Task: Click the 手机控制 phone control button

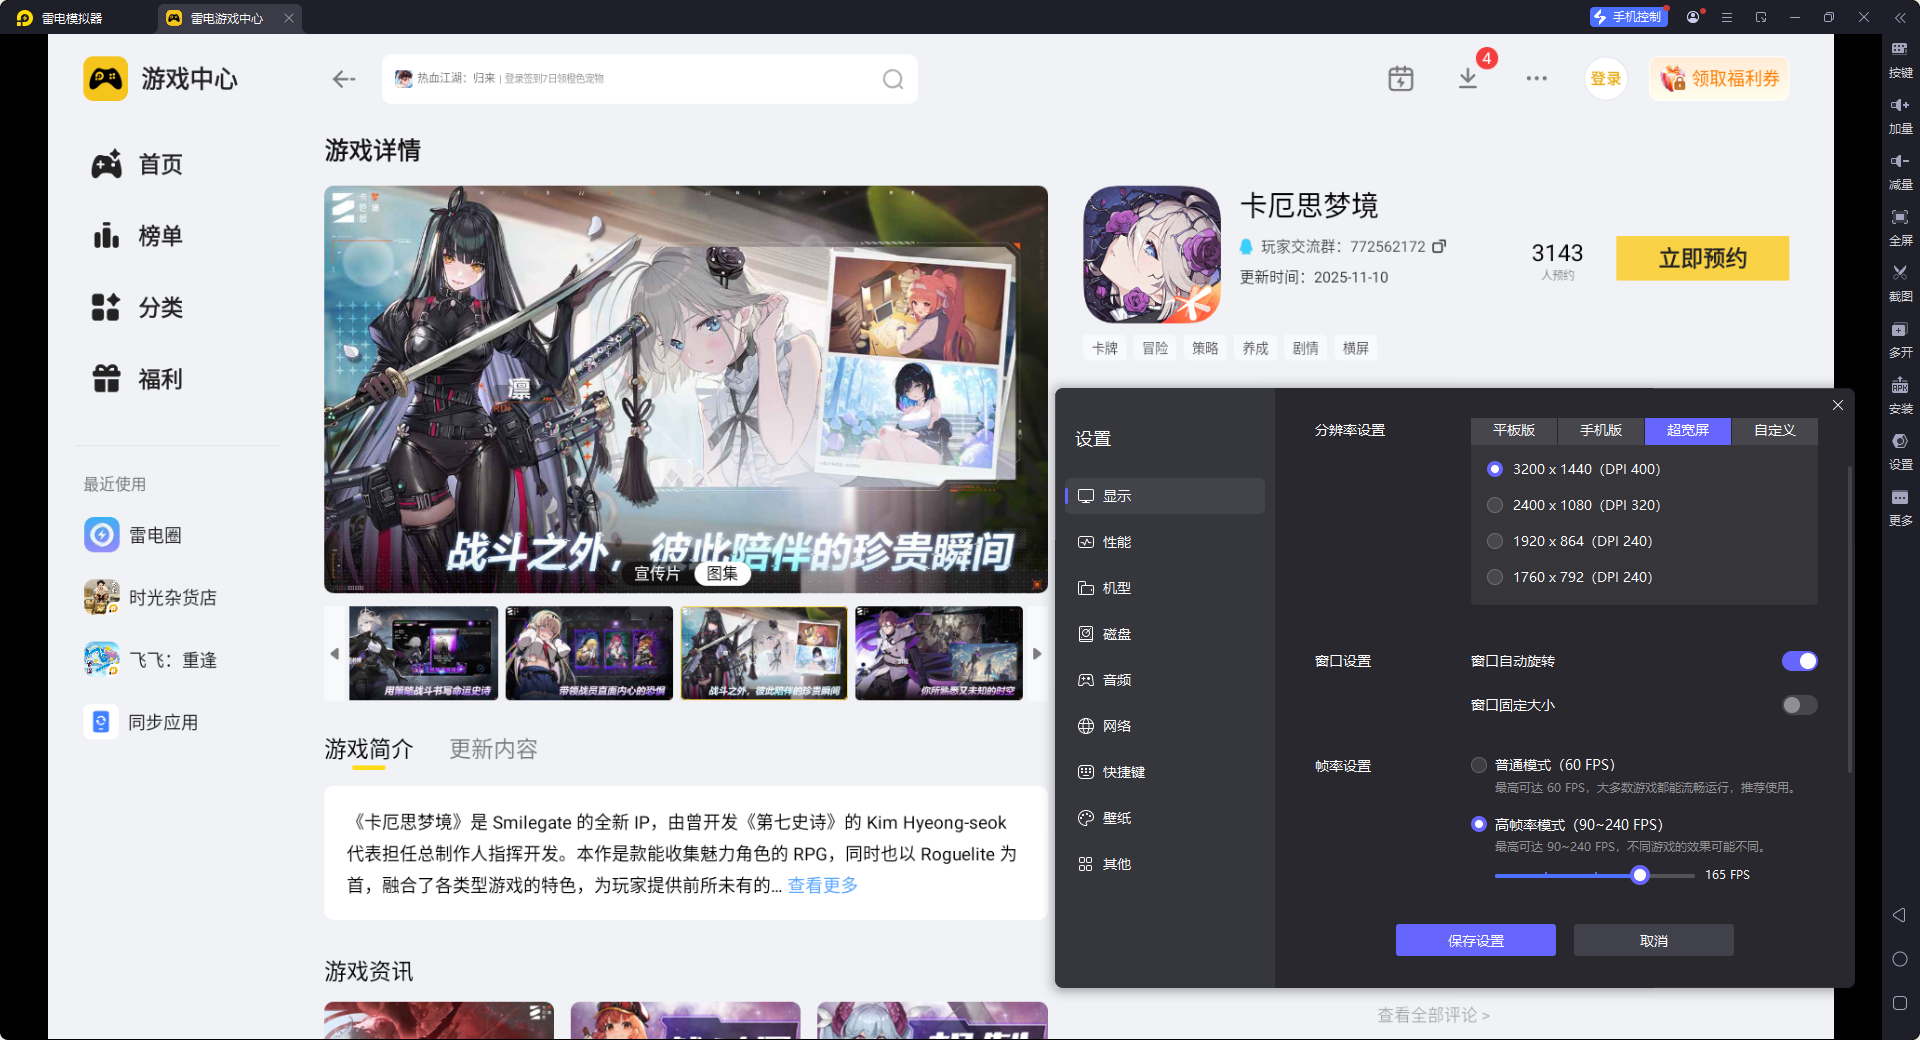Action: (1628, 17)
